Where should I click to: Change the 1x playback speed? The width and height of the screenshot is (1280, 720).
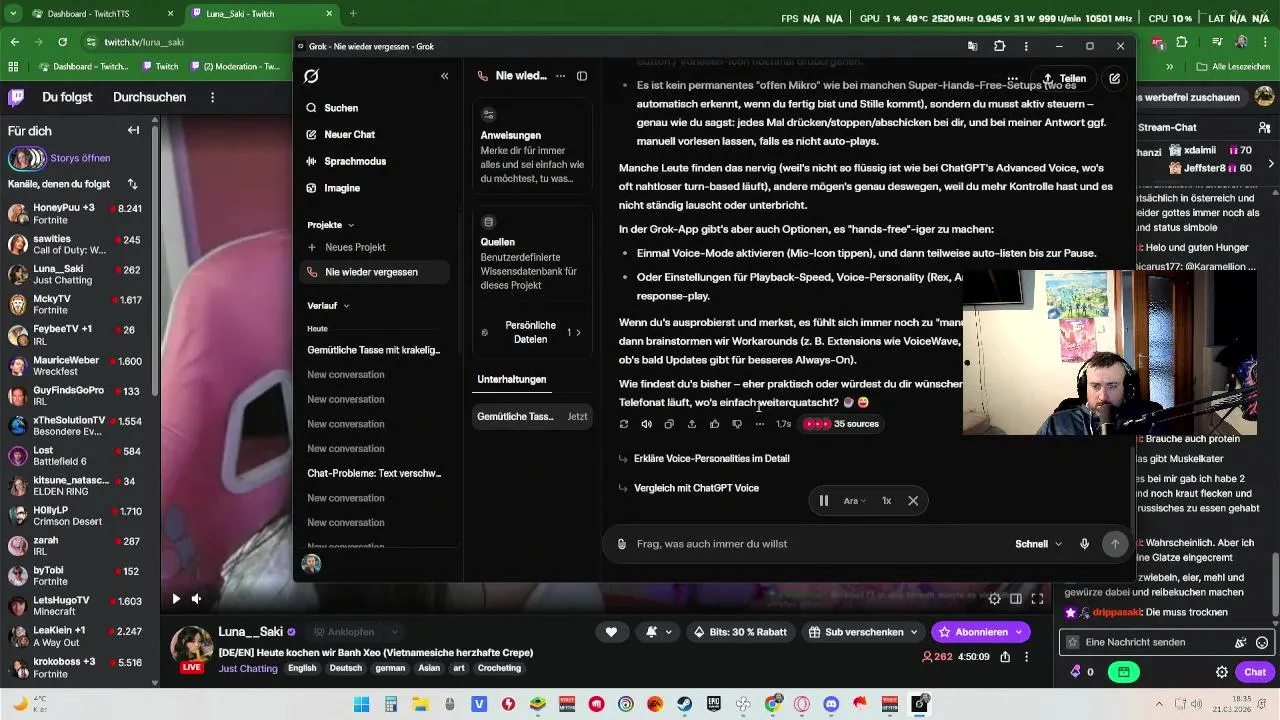point(886,501)
